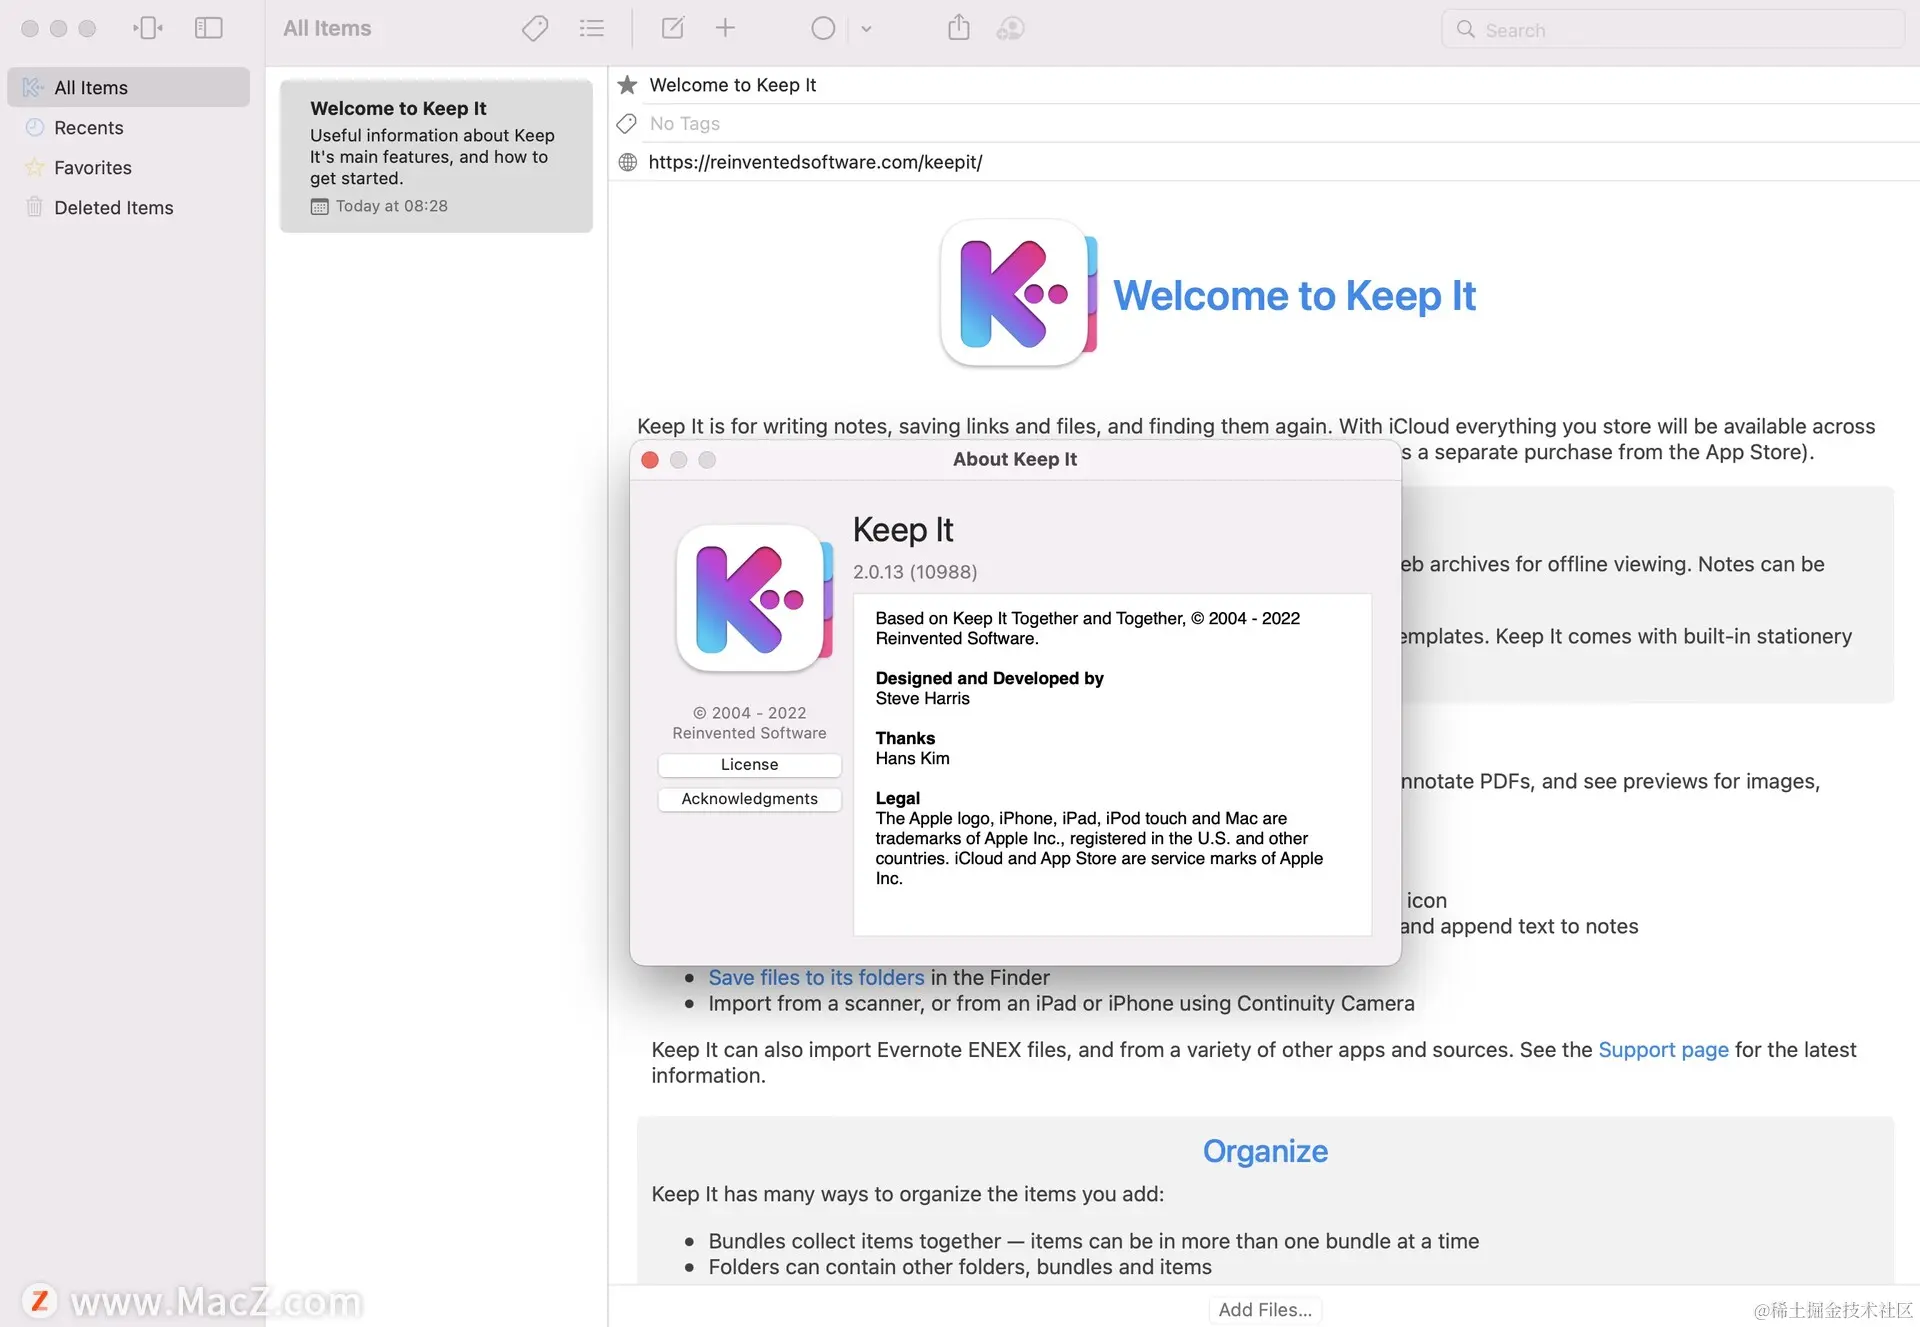The width and height of the screenshot is (1920, 1327).
Task: Toggle the favorite star for Welcome note
Action: tap(627, 85)
